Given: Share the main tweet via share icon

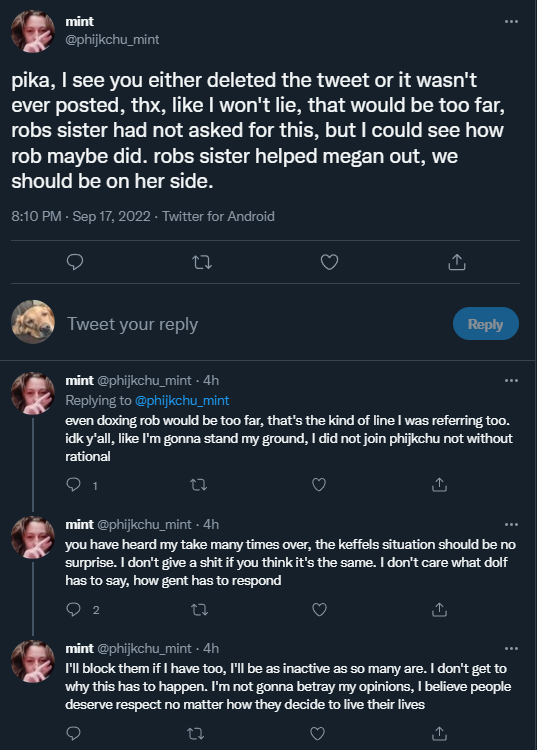Looking at the screenshot, I should (x=457, y=262).
